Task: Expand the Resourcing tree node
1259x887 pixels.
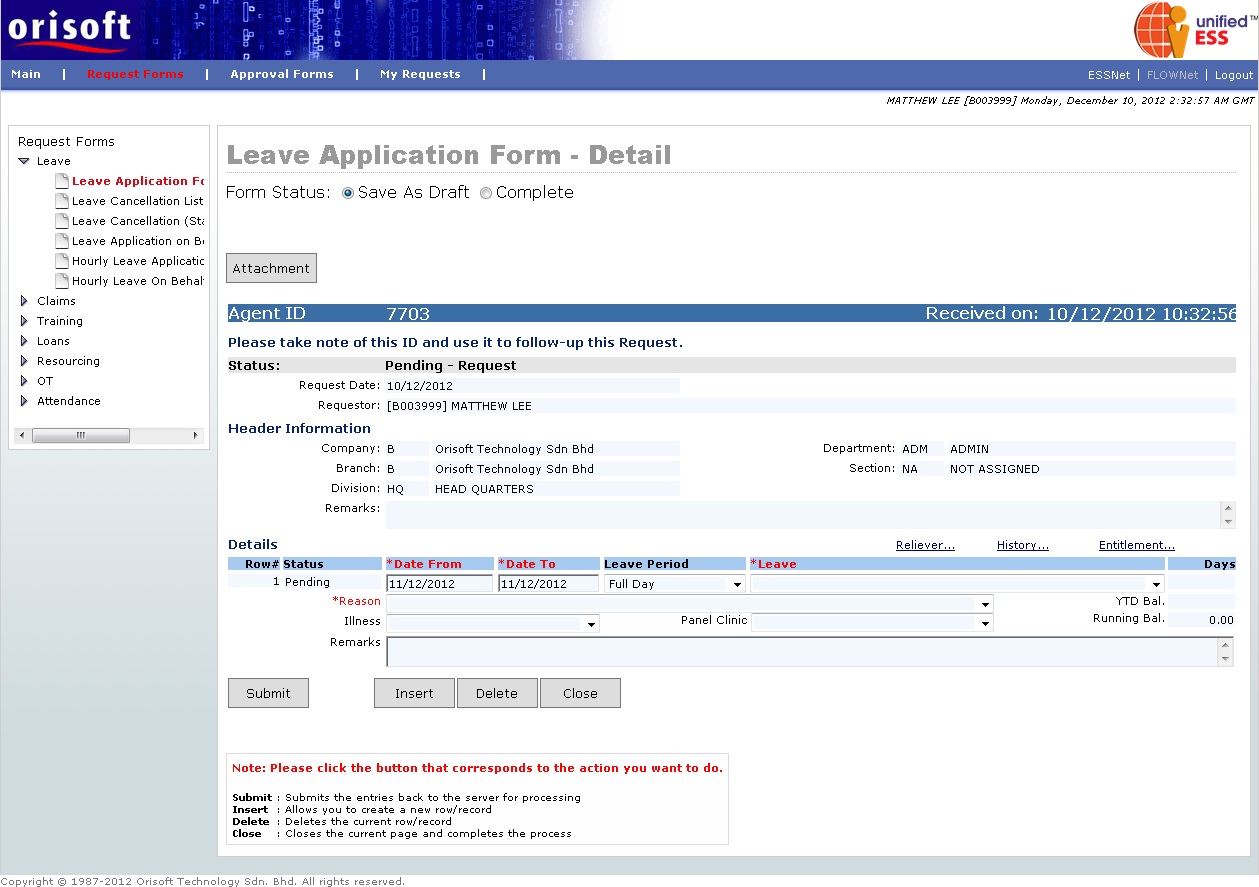Action: tap(24, 361)
